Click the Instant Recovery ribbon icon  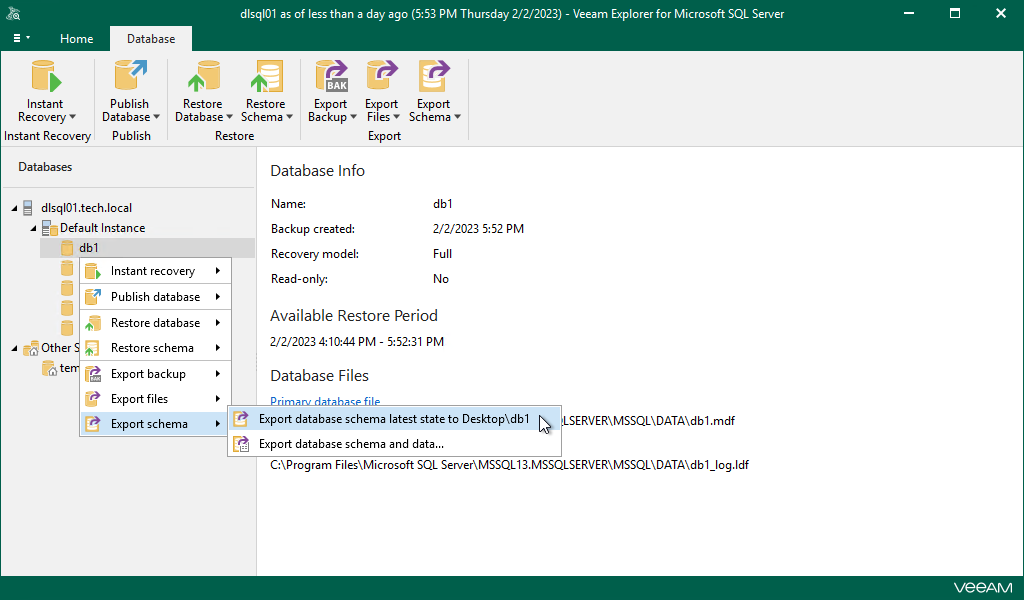click(46, 76)
